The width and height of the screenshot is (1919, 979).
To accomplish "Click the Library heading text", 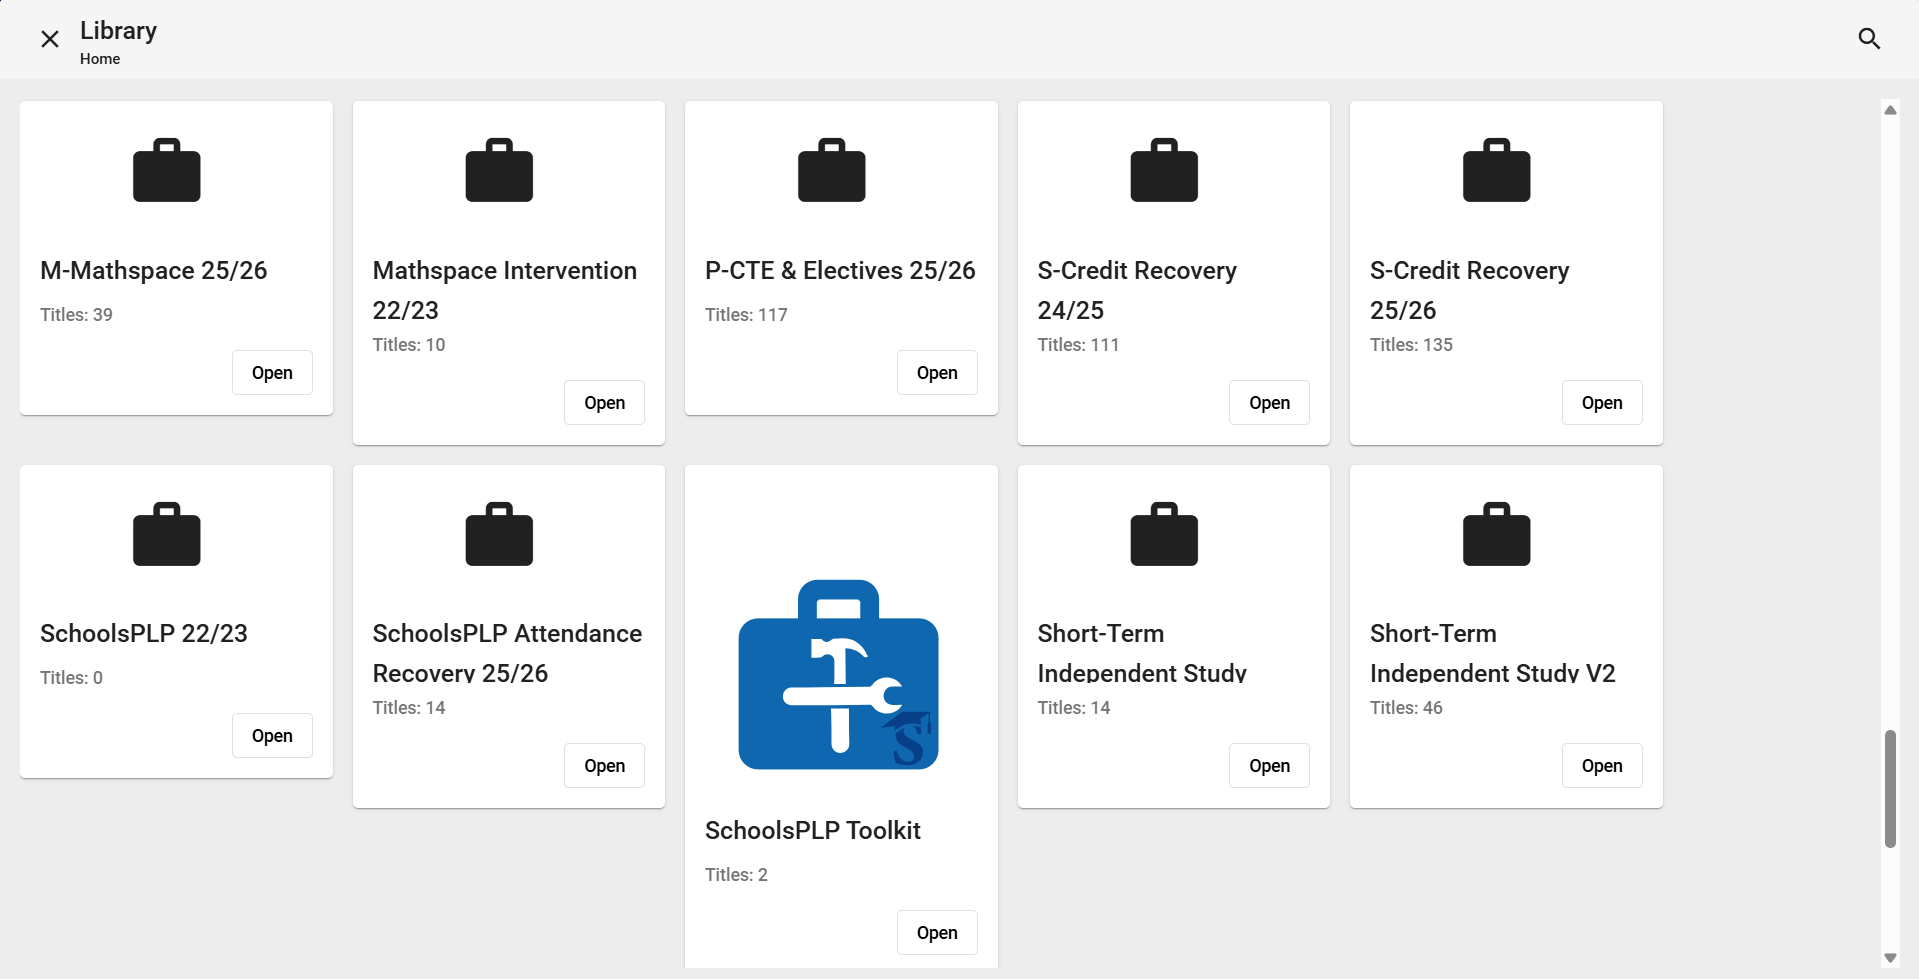I will click(118, 31).
